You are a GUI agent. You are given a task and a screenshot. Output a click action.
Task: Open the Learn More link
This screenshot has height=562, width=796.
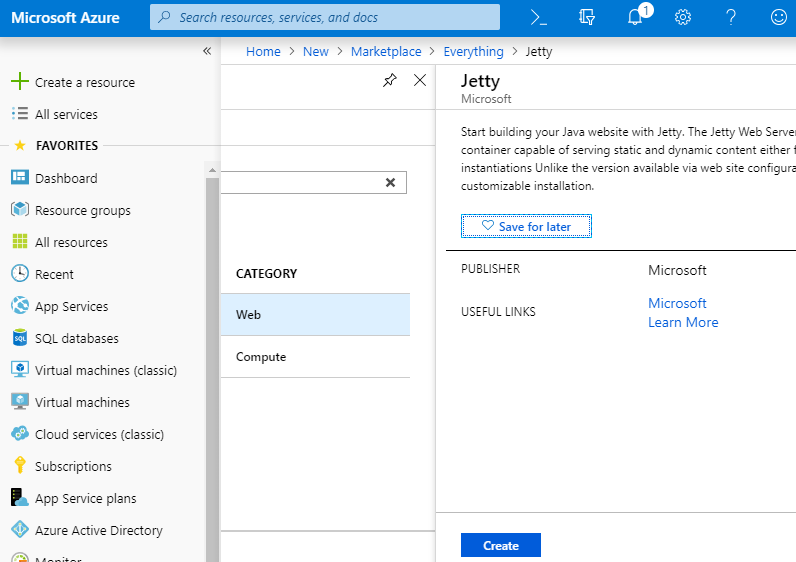tap(683, 322)
